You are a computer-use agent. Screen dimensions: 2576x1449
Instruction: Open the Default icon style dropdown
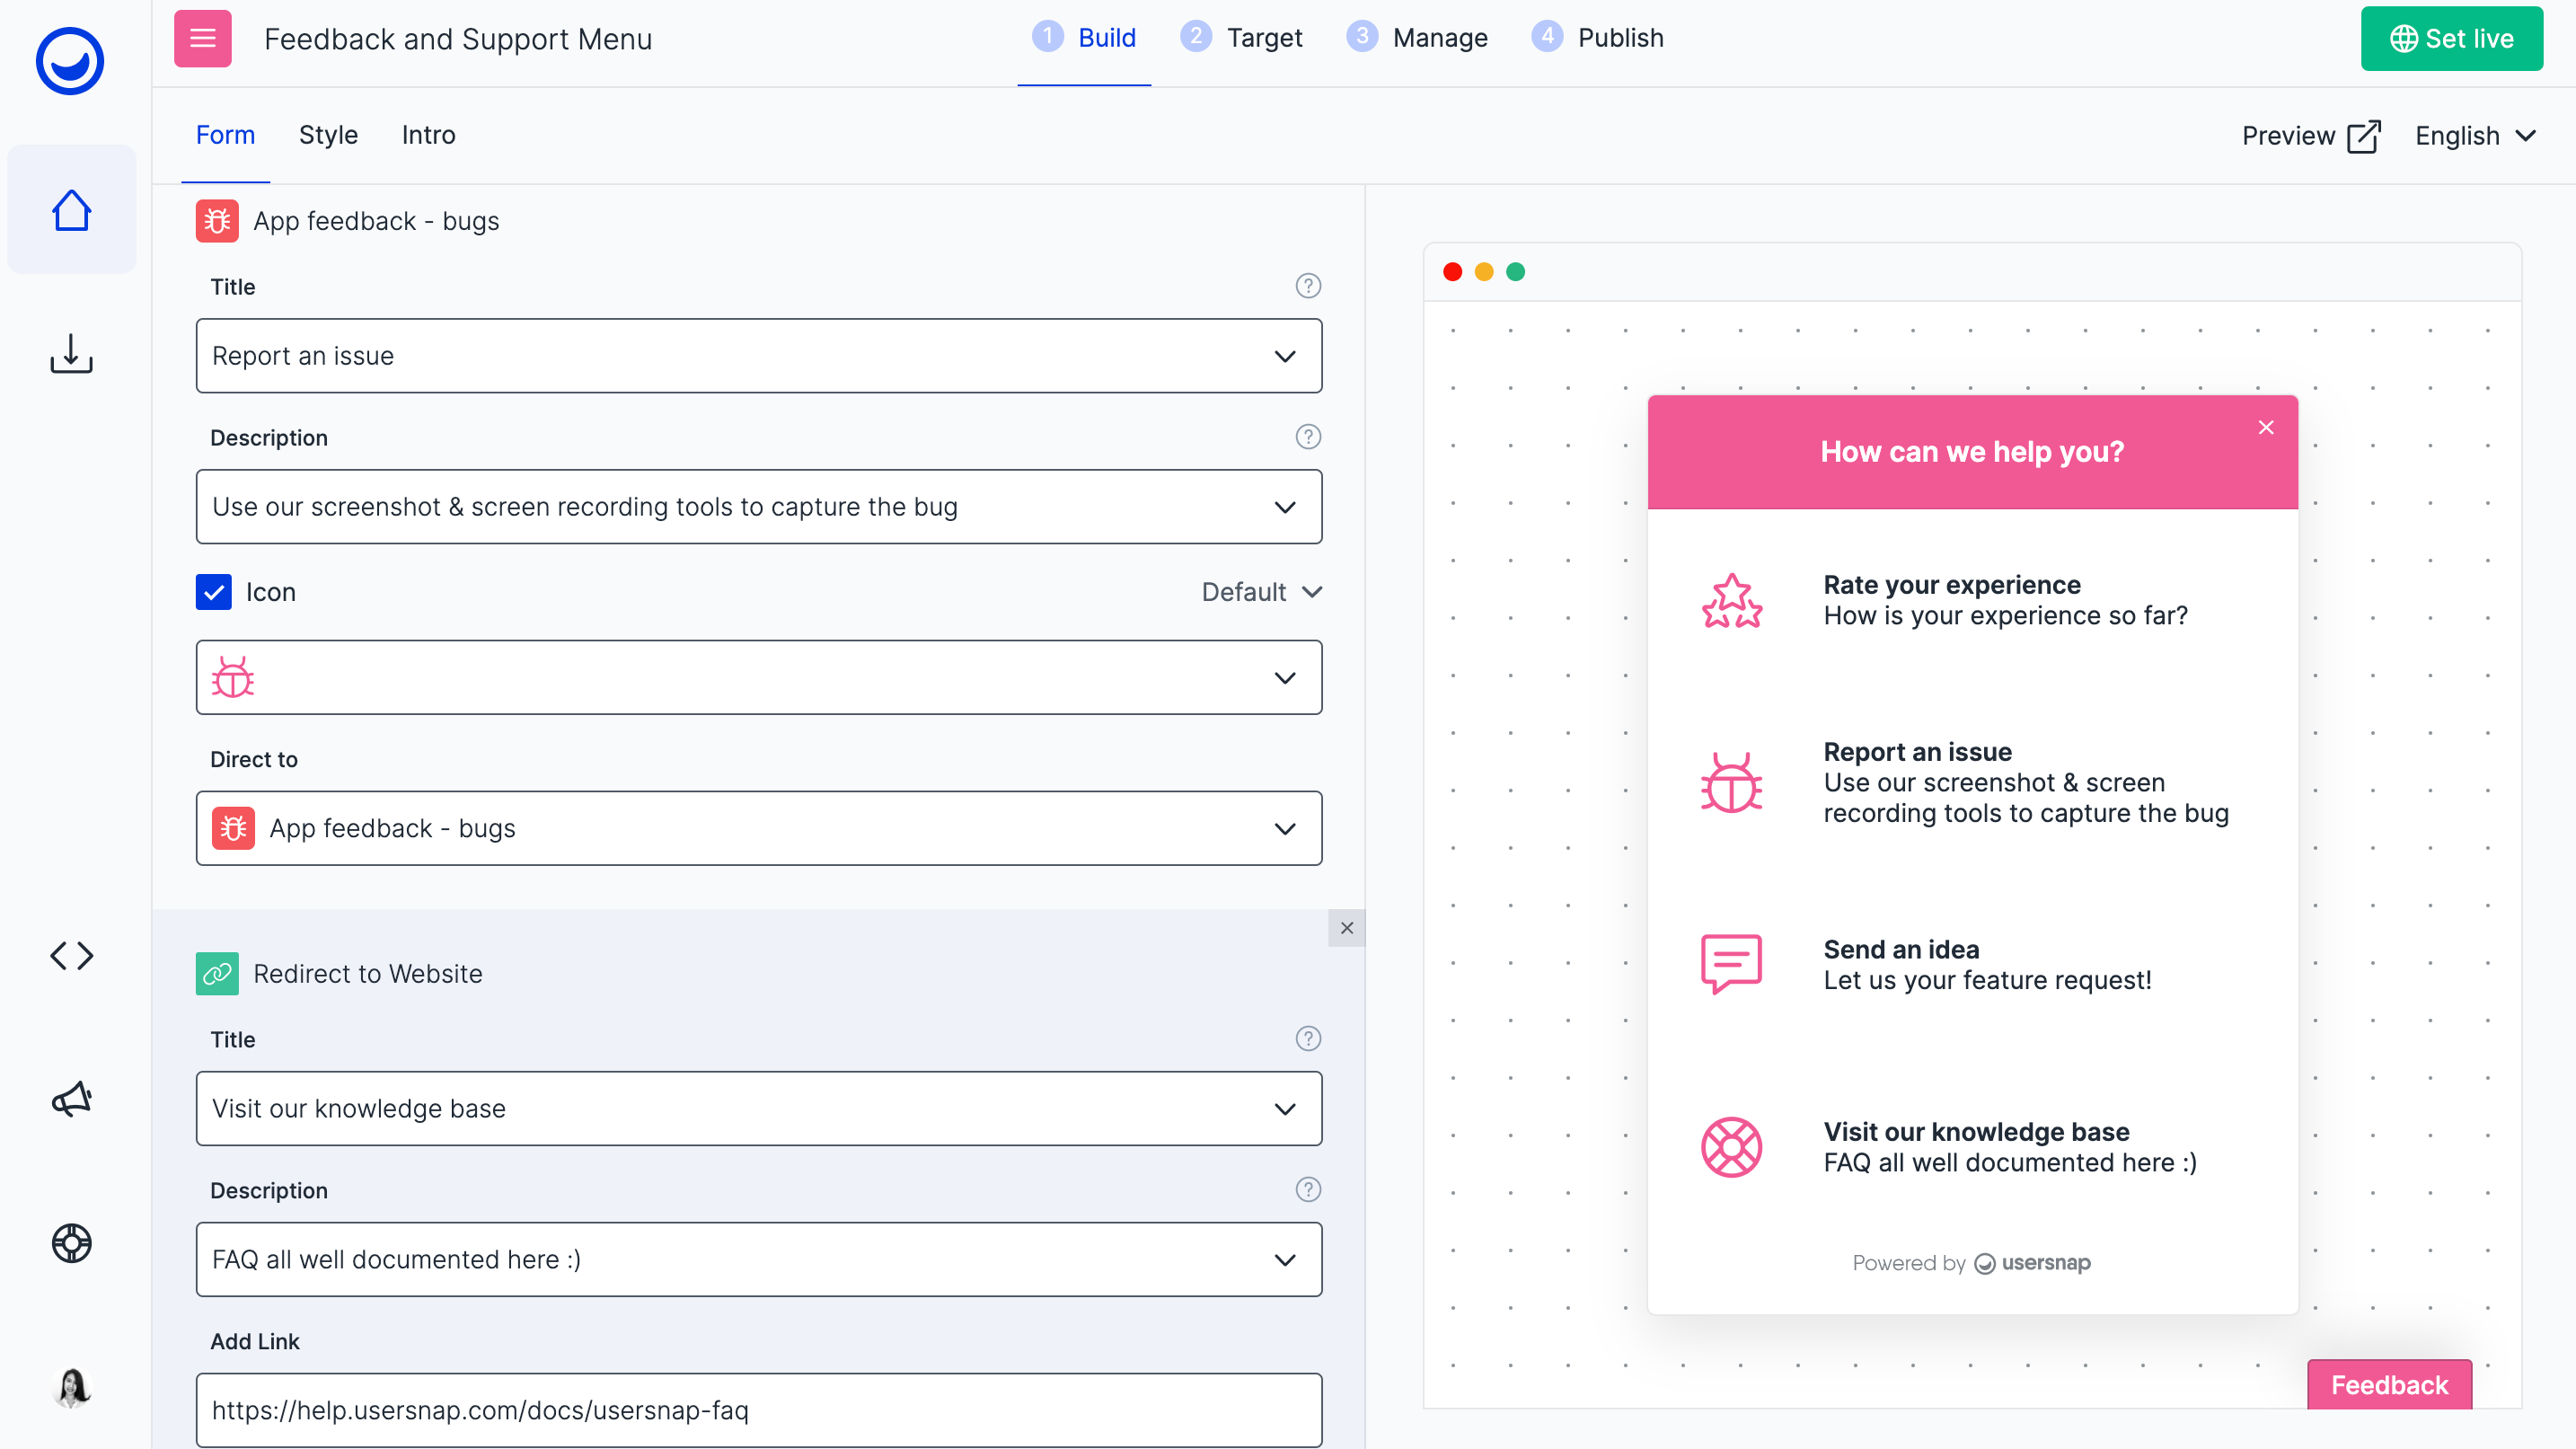coord(1259,592)
